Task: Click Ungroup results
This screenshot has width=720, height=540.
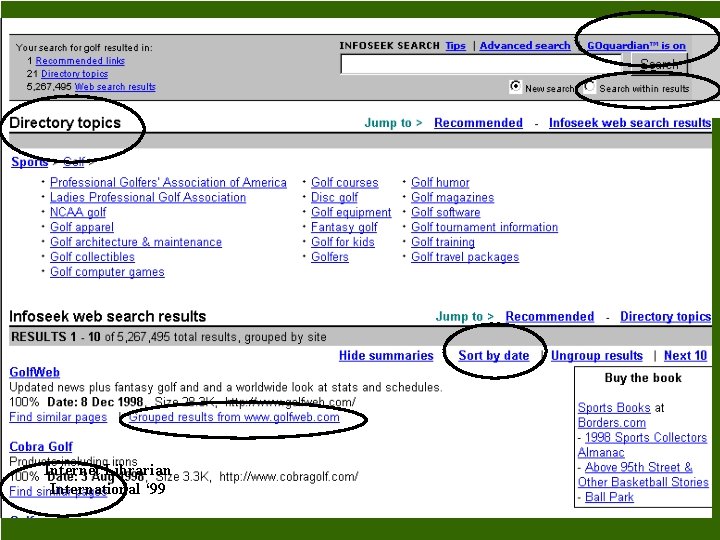Action: [x=596, y=355]
